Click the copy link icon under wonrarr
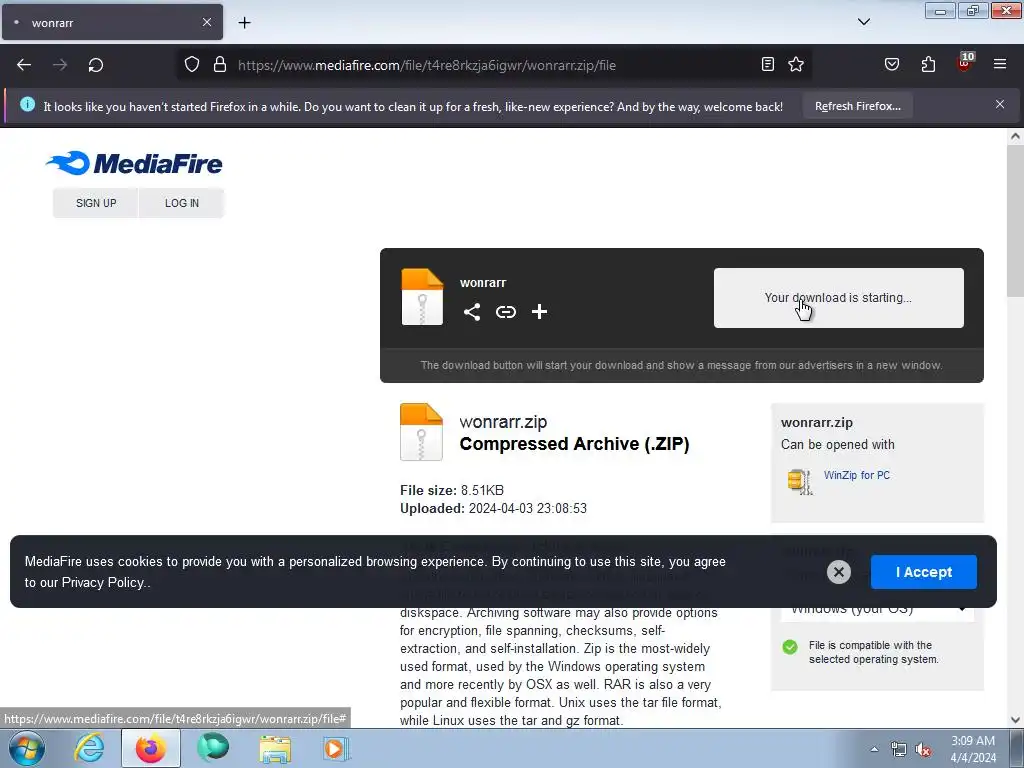Screen dimensions: 1024x768 click(x=505, y=312)
